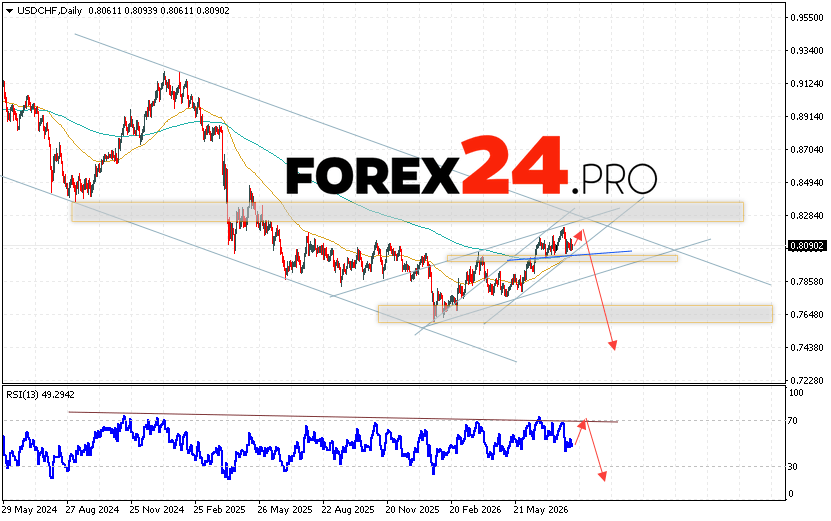Image resolution: width=831 pixels, height=521 pixels.
Task: Click the RSI scale value 0
Action: point(791,494)
